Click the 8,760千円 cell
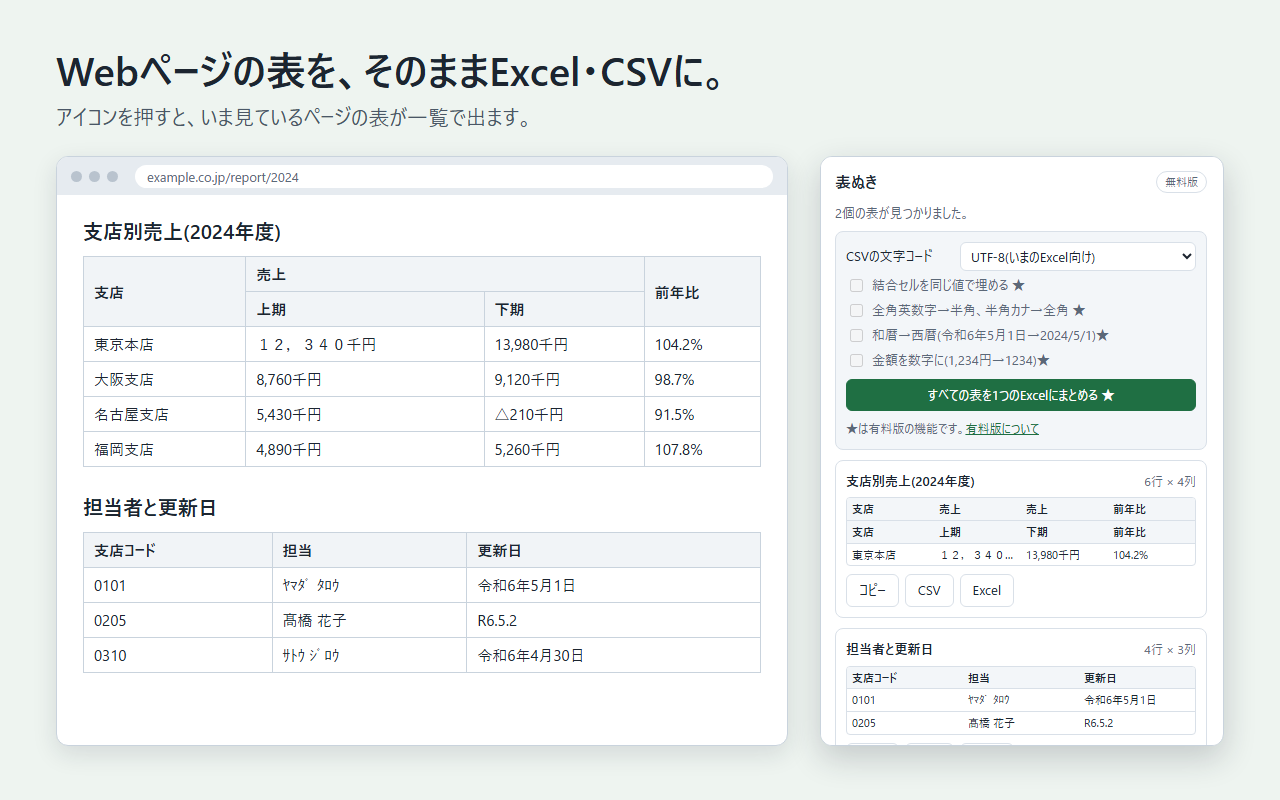Image resolution: width=1280 pixels, height=800 pixels. (x=365, y=379)
